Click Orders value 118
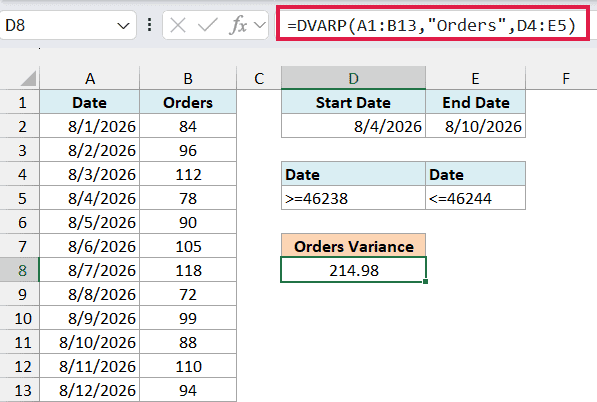The height and width of the screenshot is (402, 597). pos(188,270)
